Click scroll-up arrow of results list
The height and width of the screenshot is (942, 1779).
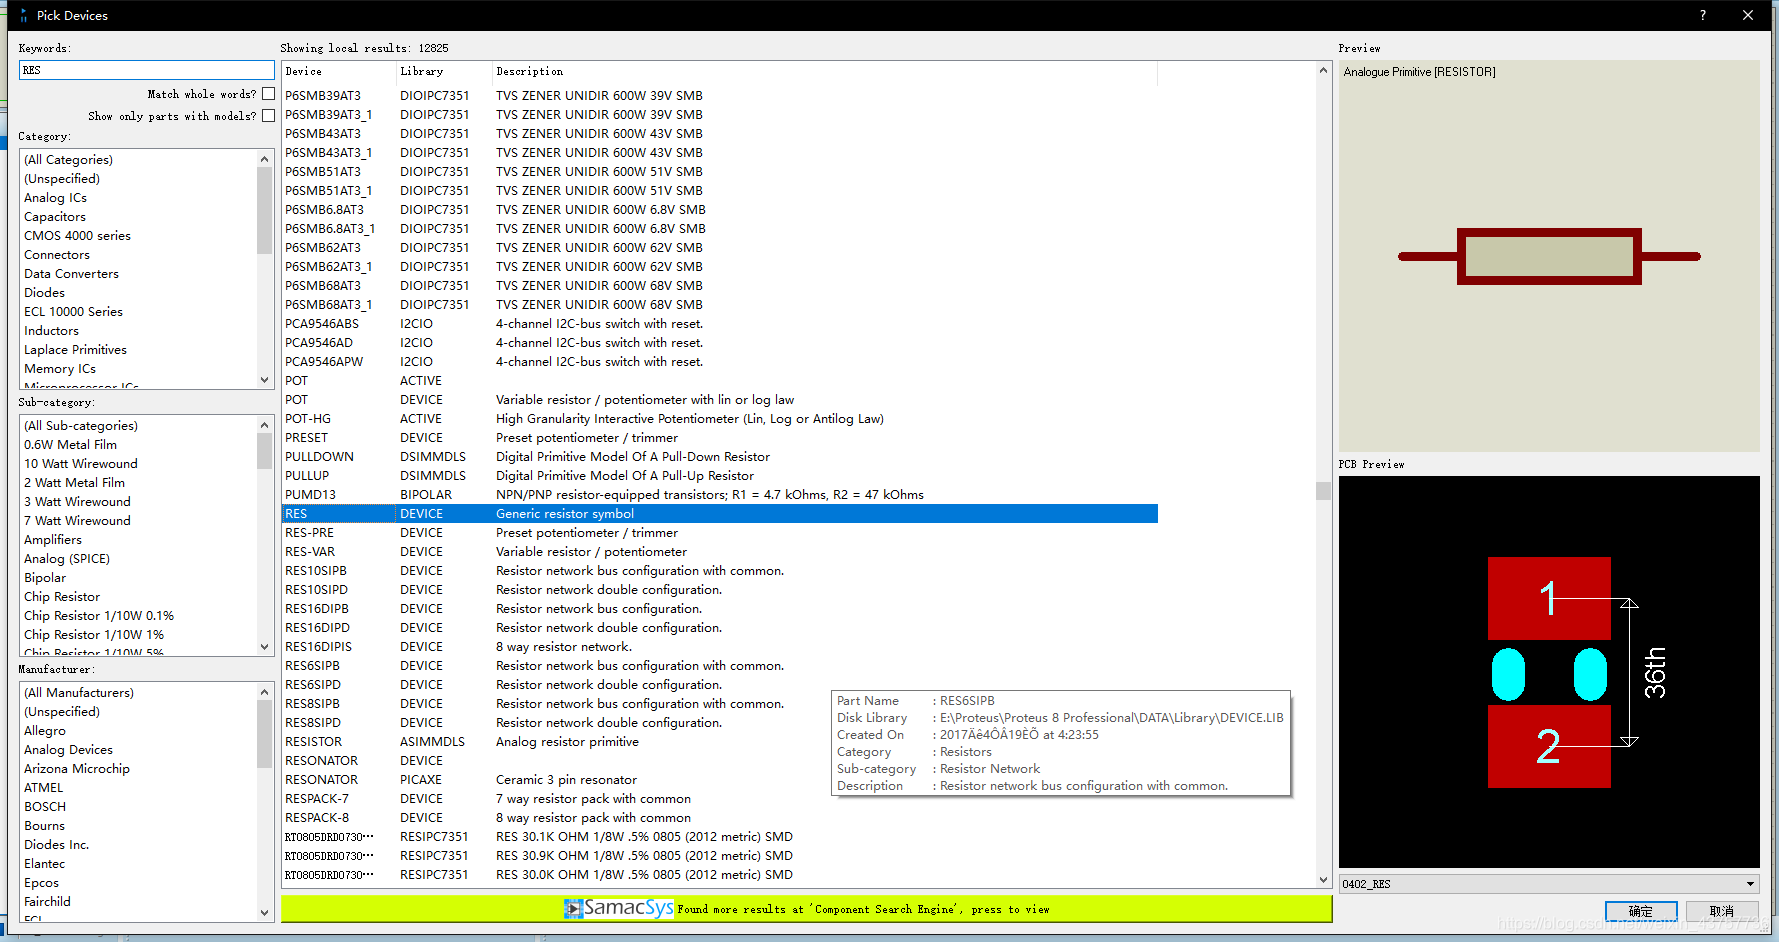(1323, 70)
